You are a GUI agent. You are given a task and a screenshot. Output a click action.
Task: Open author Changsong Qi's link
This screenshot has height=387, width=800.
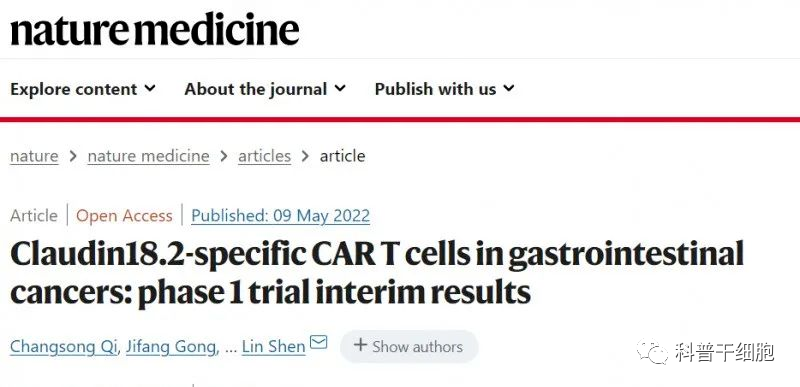[x=64, y=347]
